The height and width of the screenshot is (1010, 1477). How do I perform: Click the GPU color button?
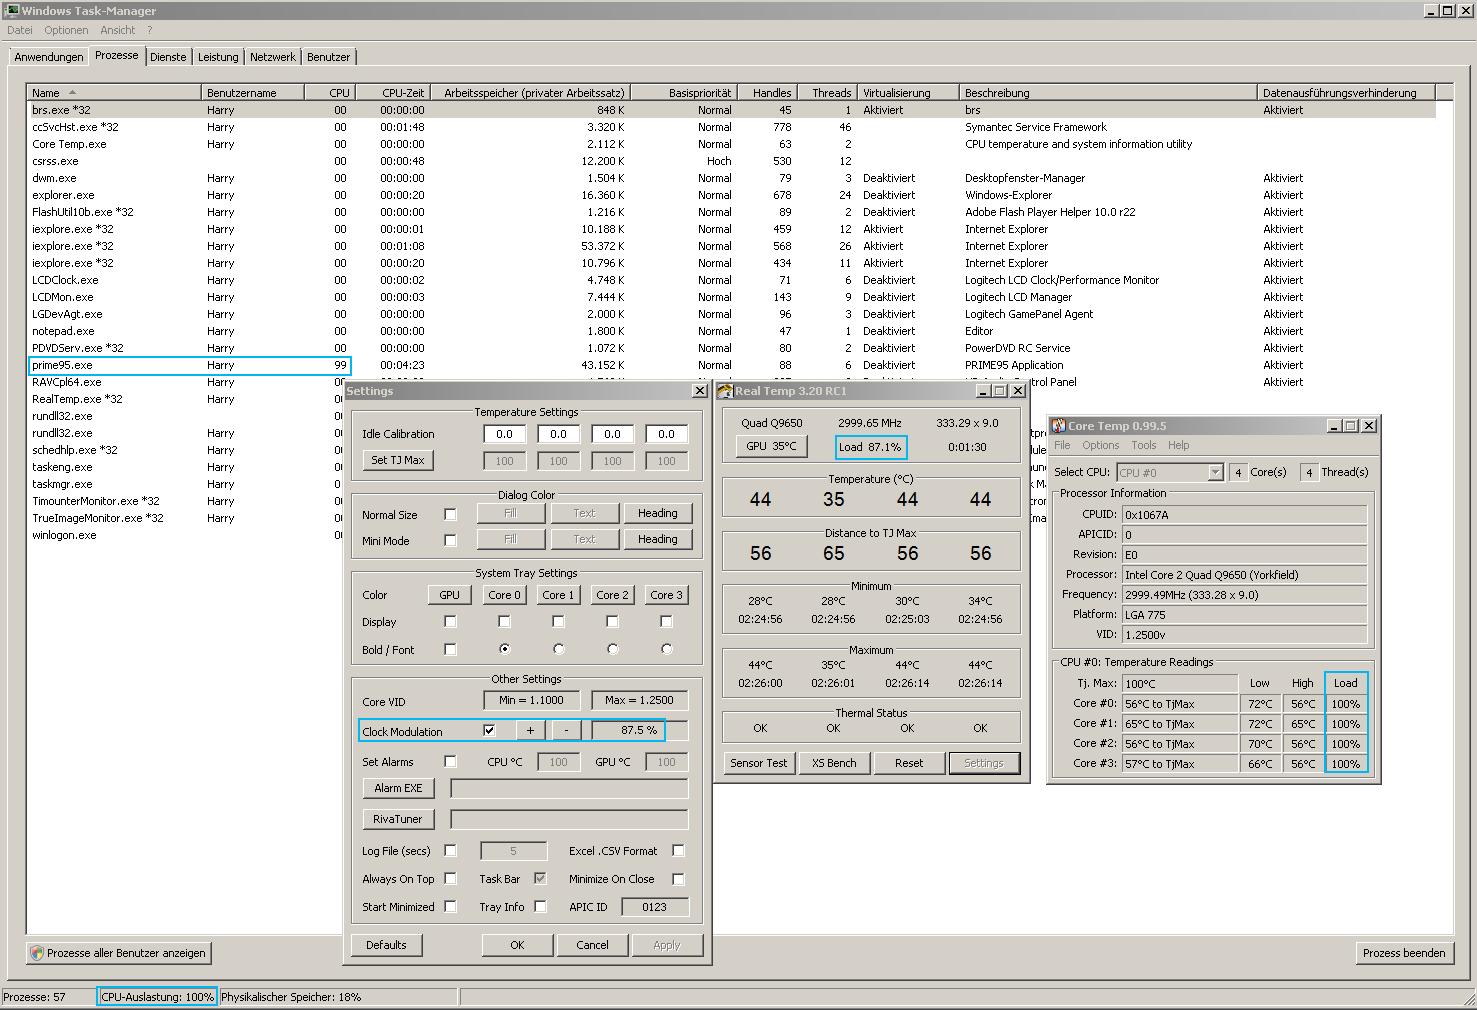click(450, 595)
